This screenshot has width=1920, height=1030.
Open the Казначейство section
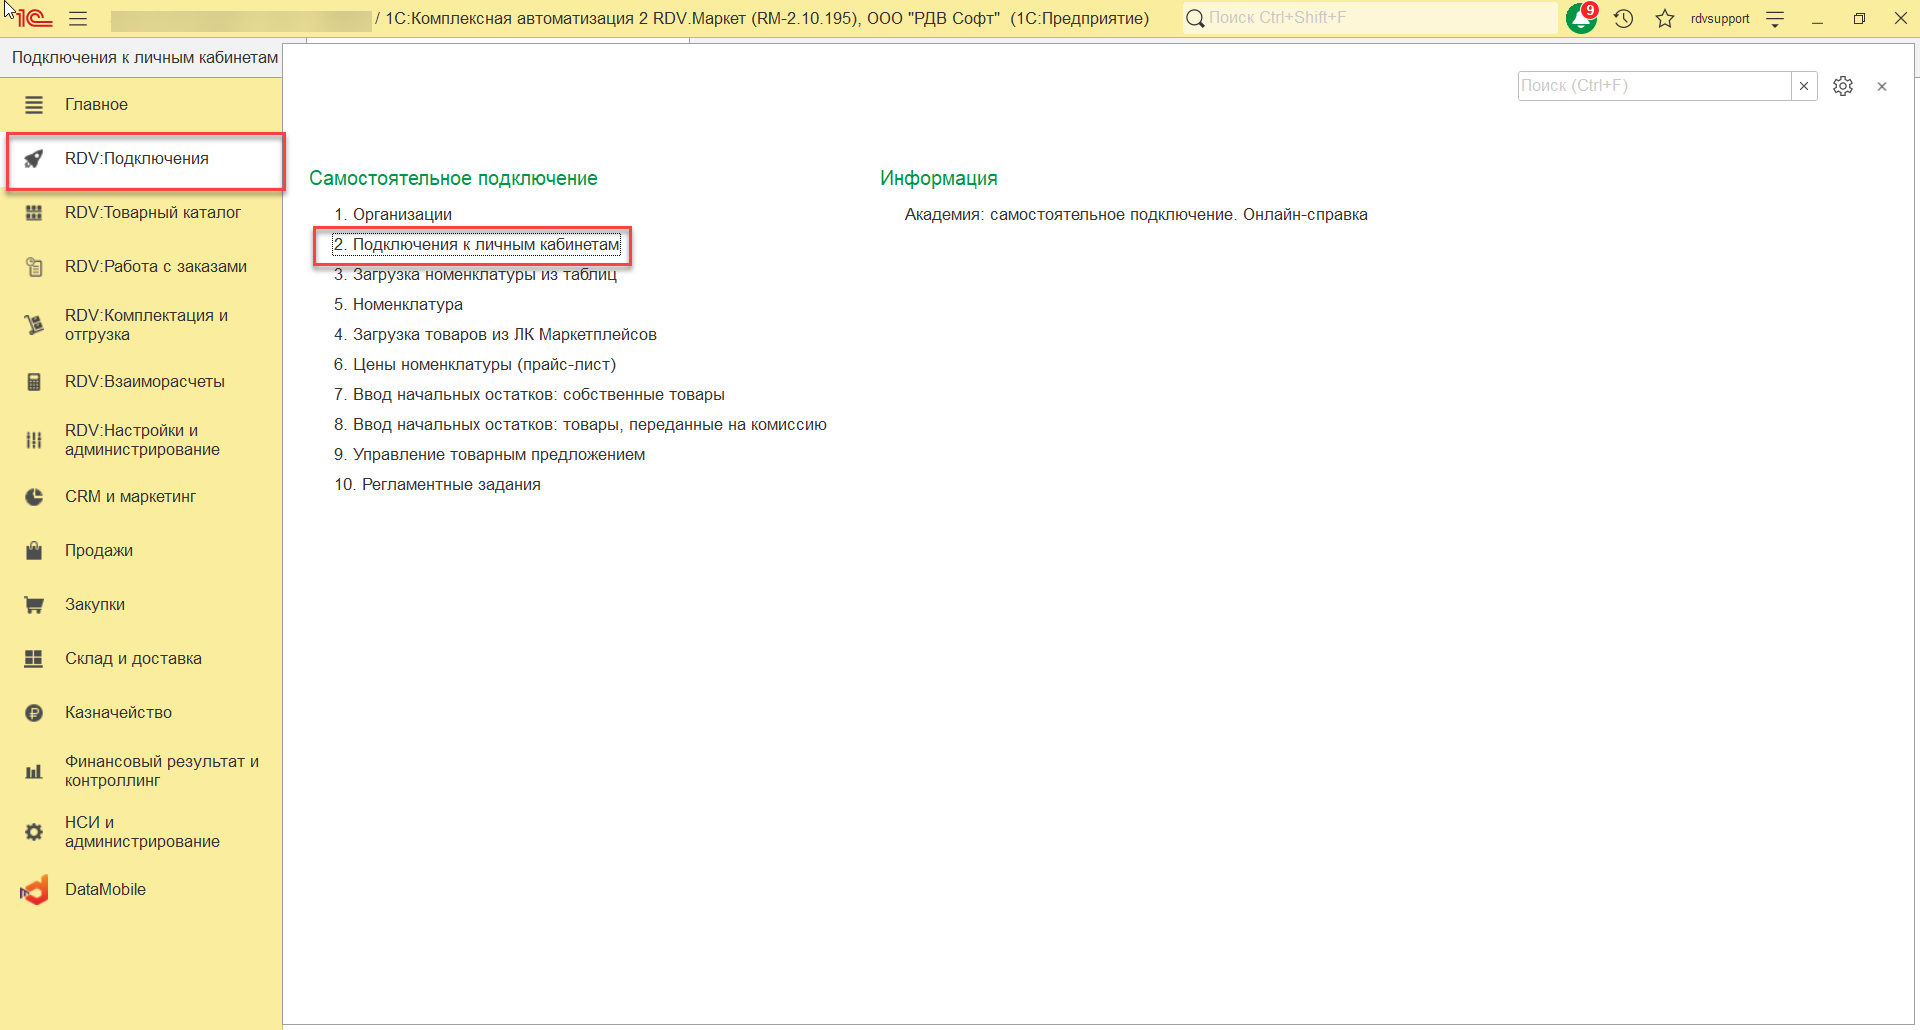[x=118, y=713]
